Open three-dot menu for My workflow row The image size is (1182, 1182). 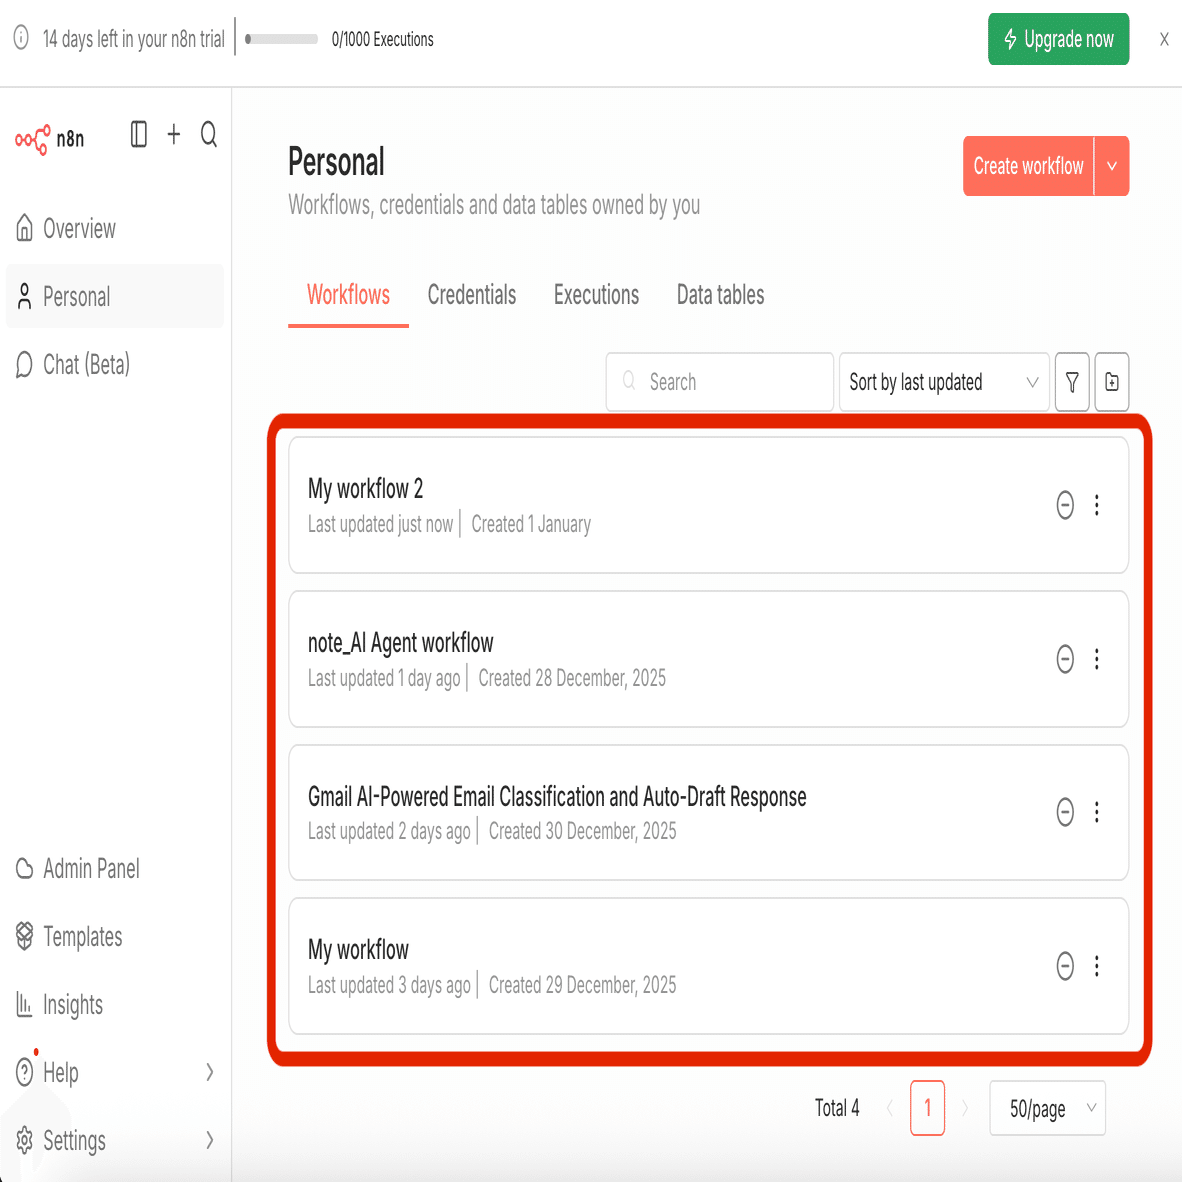click(1097, 966)
